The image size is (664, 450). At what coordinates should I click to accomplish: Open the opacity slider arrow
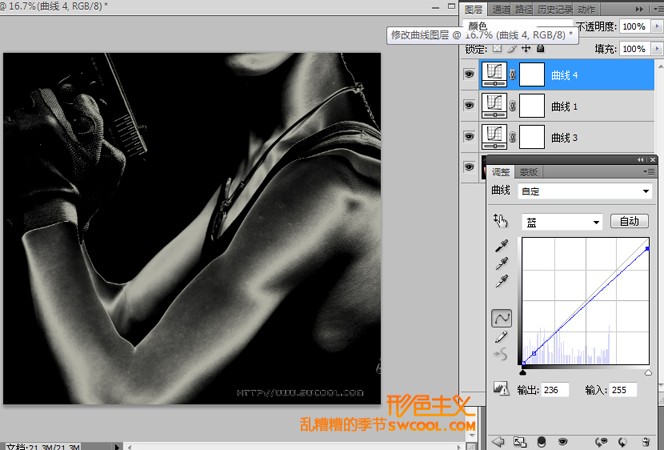(x=657, y=26)
